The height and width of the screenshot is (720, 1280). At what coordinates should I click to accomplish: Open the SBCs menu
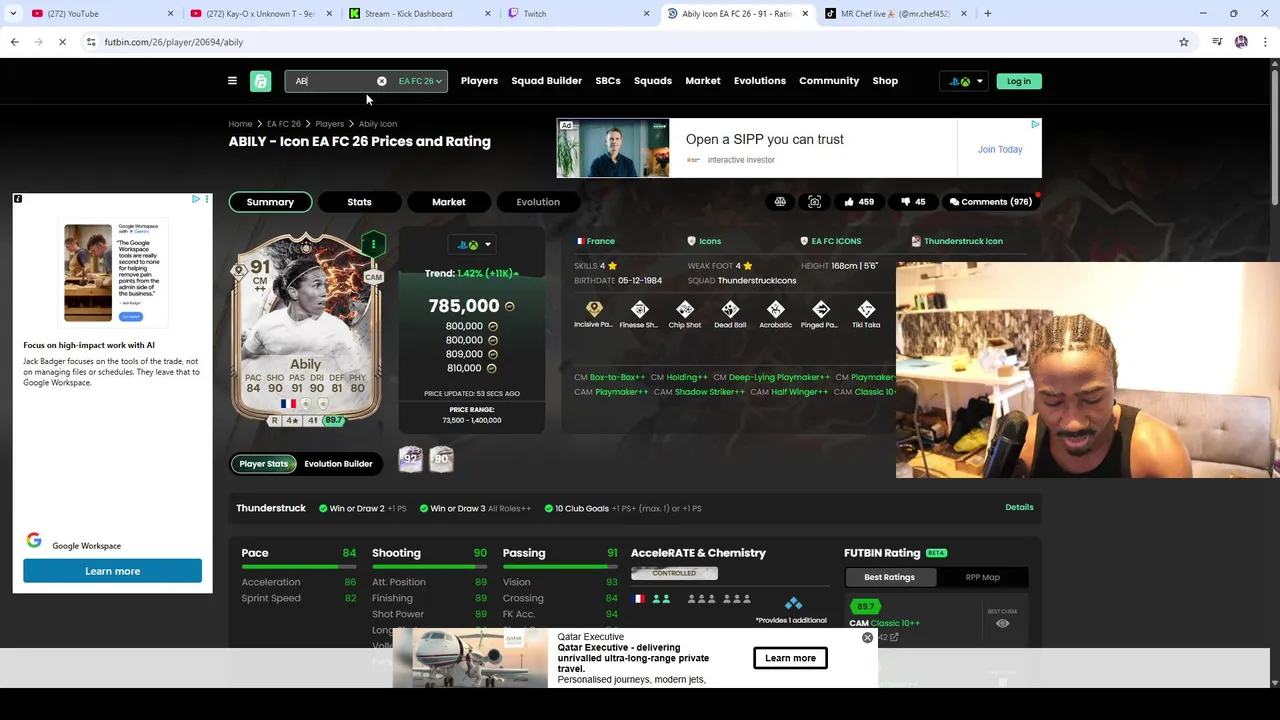coord(608,81)
